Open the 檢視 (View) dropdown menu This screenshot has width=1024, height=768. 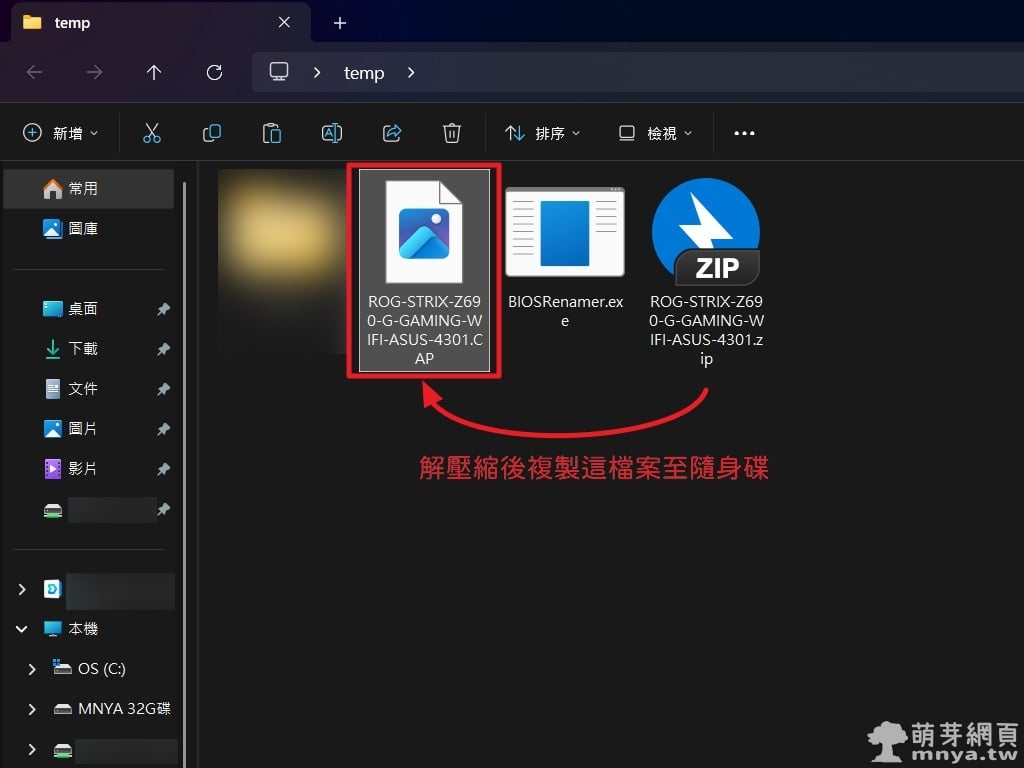coord(655,133)
